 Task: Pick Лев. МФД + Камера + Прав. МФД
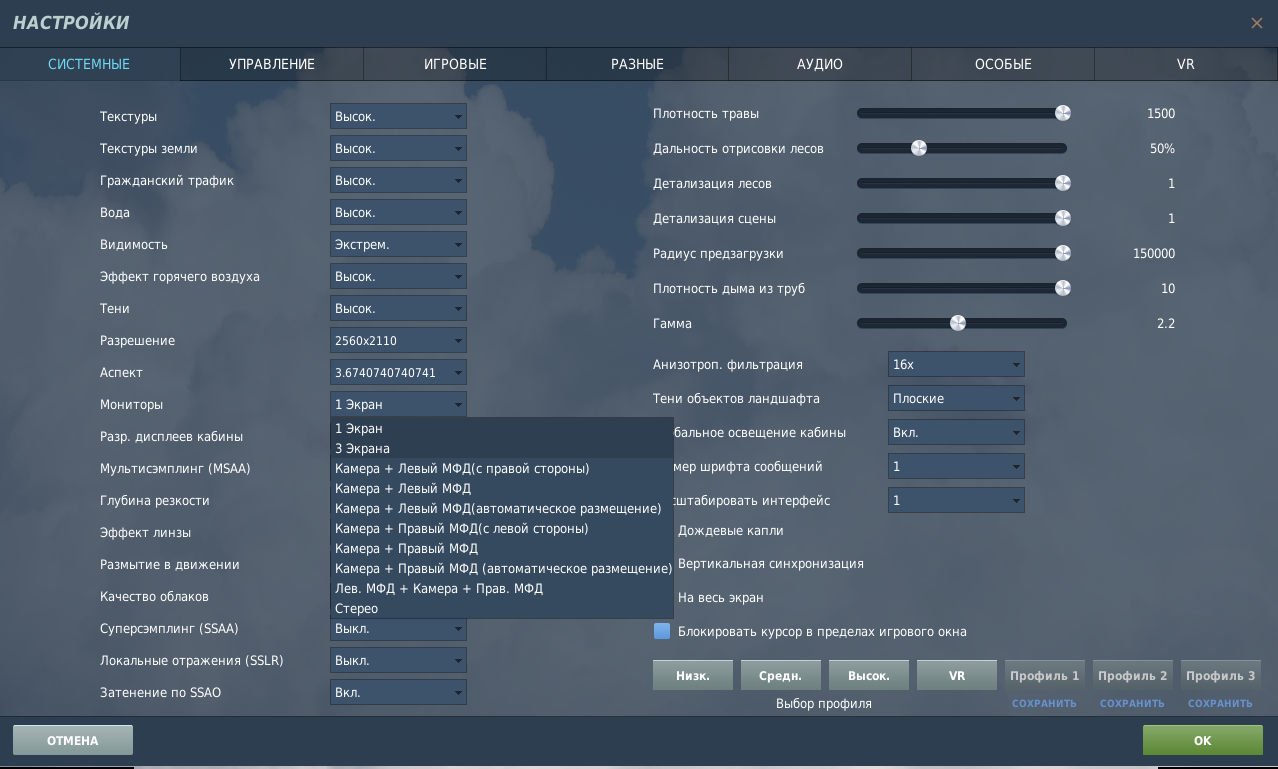(502, 588)
